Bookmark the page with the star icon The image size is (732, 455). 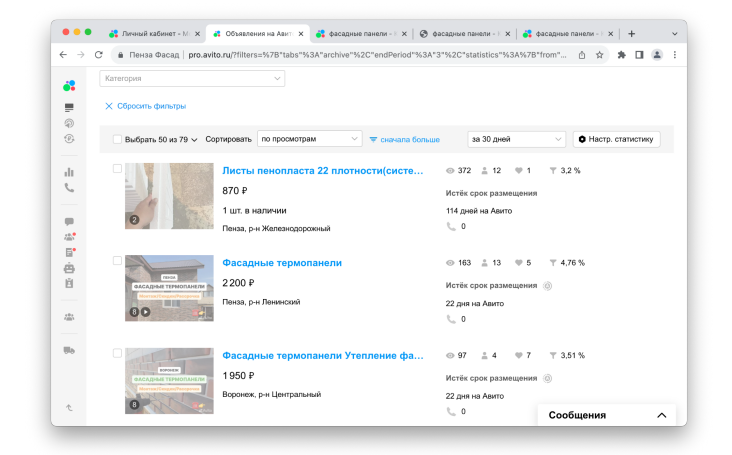coord(599,55)
